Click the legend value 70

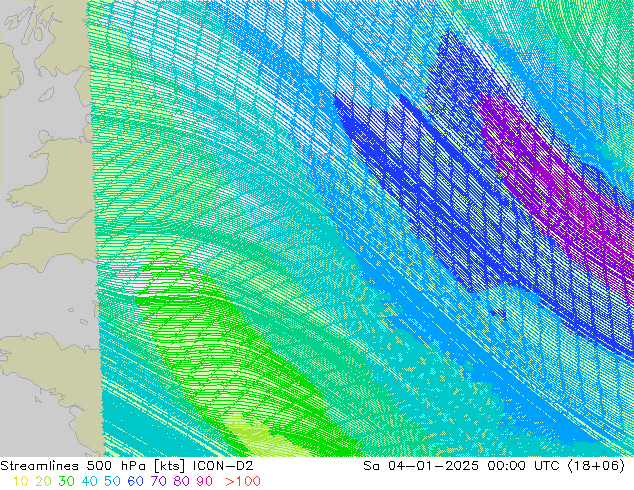tap(158, 481)
